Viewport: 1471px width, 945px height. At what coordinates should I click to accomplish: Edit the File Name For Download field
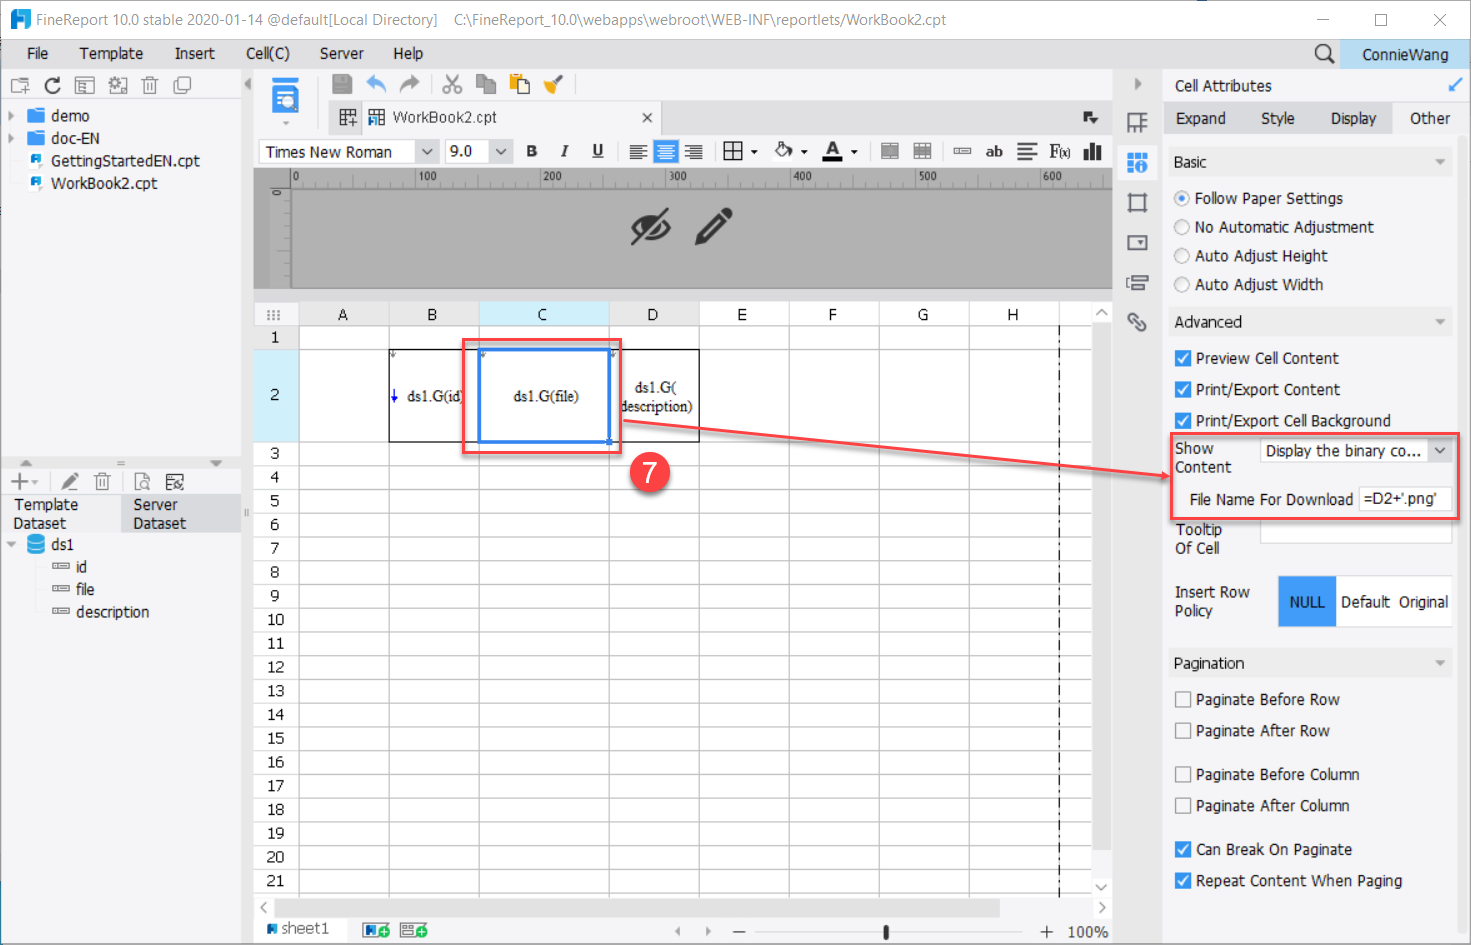[1405, 499]
